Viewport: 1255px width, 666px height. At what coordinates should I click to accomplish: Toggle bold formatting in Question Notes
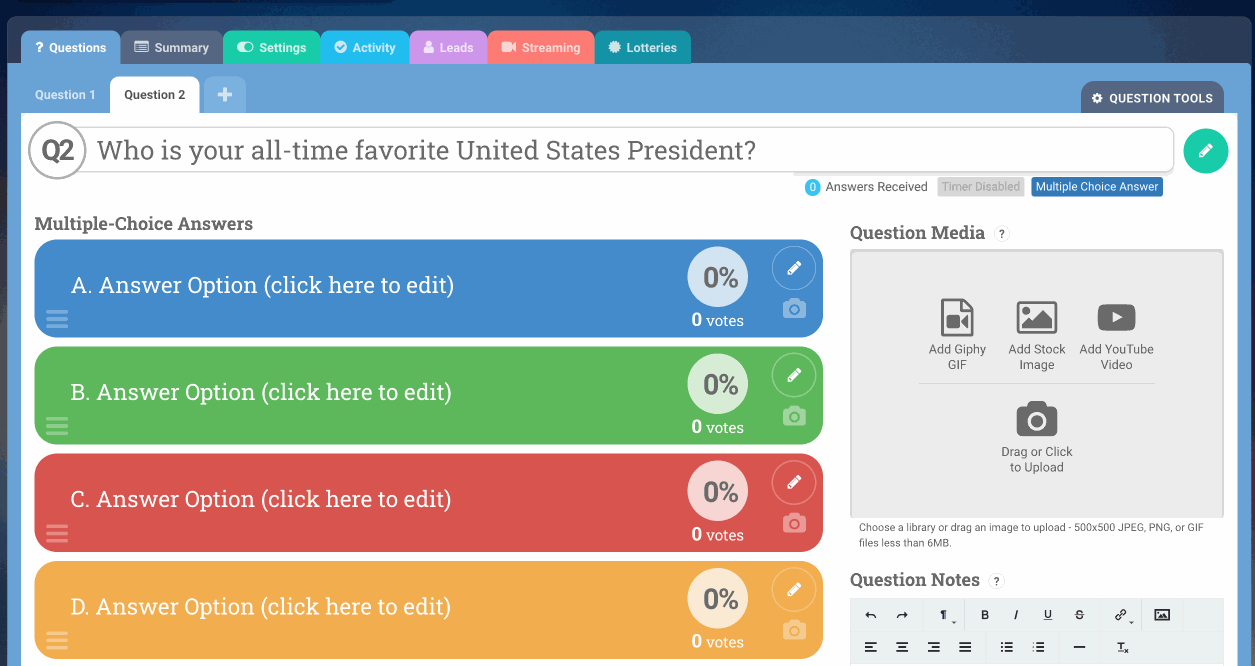click(985, 615)
